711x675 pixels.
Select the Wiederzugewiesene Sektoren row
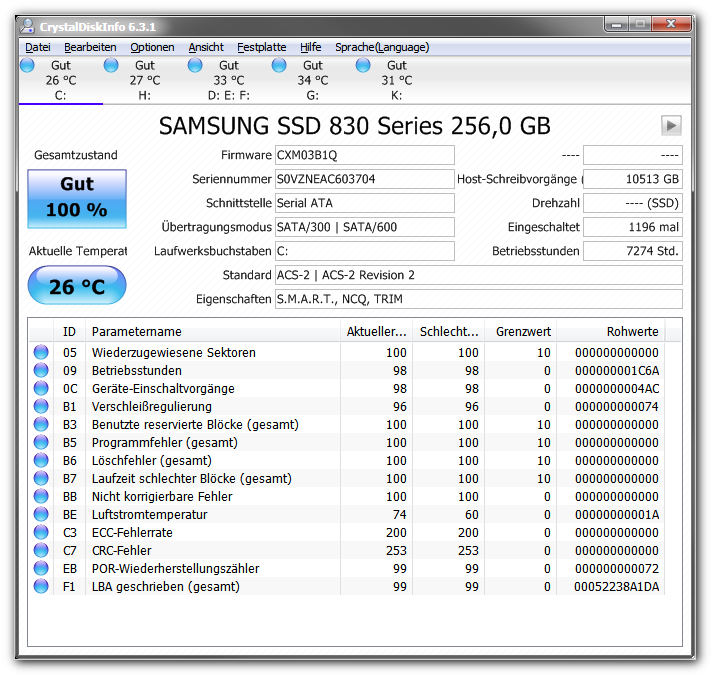pyautogui.click(x=347, y=352)
